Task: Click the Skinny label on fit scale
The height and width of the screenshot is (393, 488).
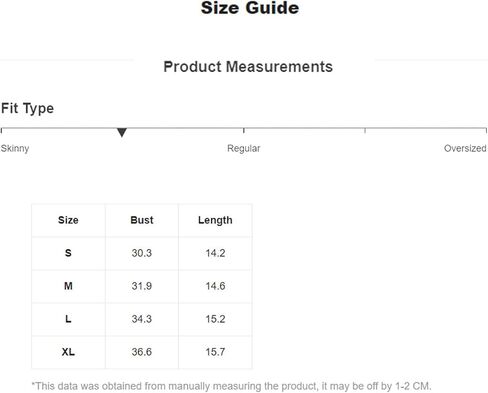Action: click(15, 148)
